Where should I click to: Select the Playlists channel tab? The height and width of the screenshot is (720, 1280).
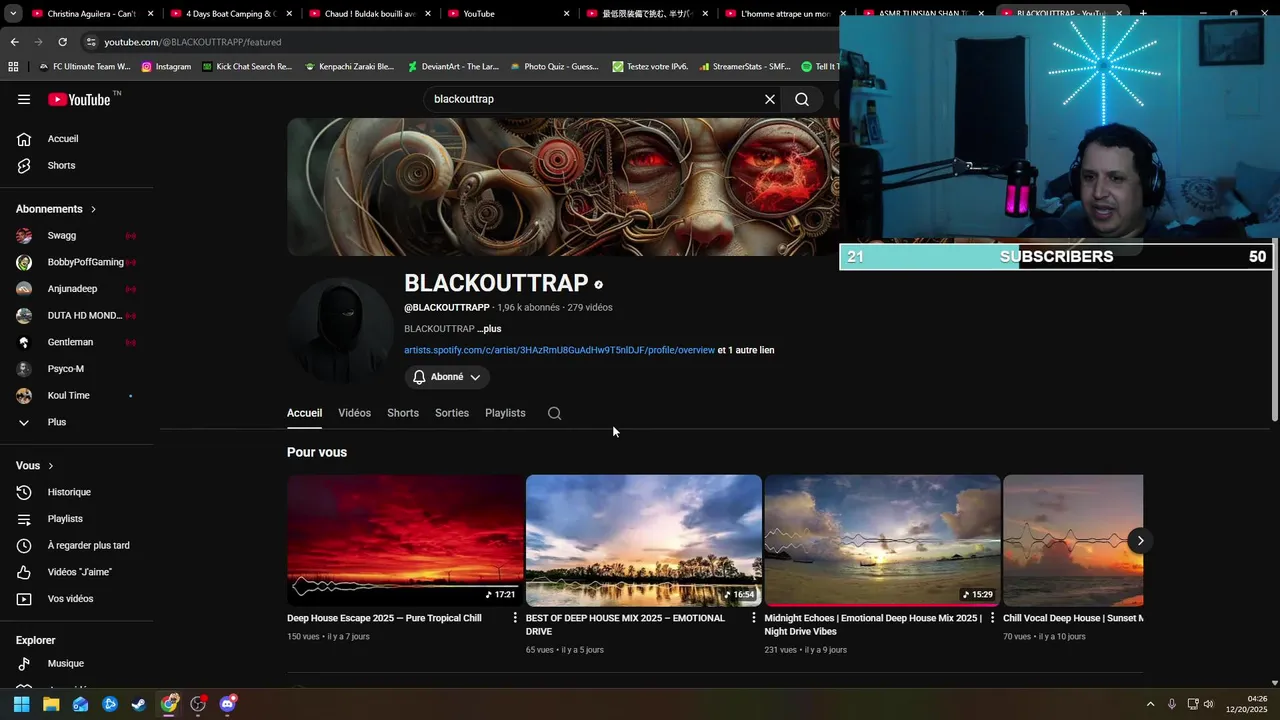click(505, 413)
